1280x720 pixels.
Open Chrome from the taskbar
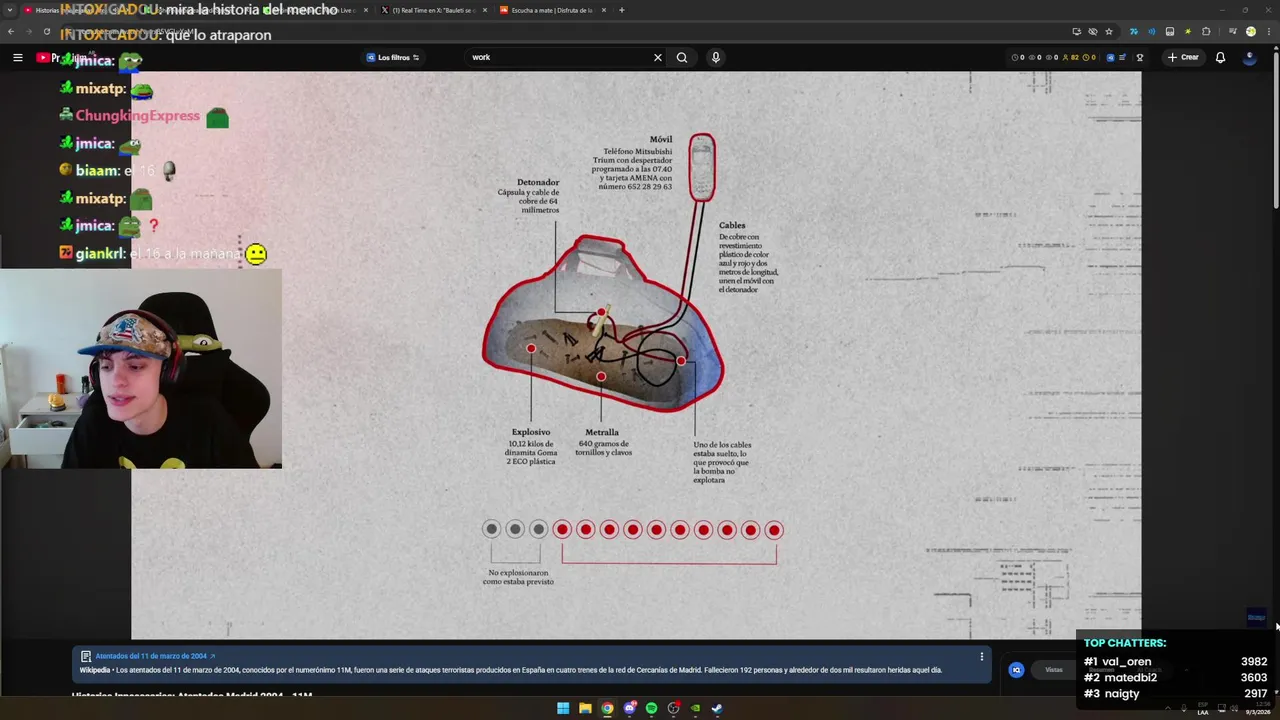[x=607, y=708]
